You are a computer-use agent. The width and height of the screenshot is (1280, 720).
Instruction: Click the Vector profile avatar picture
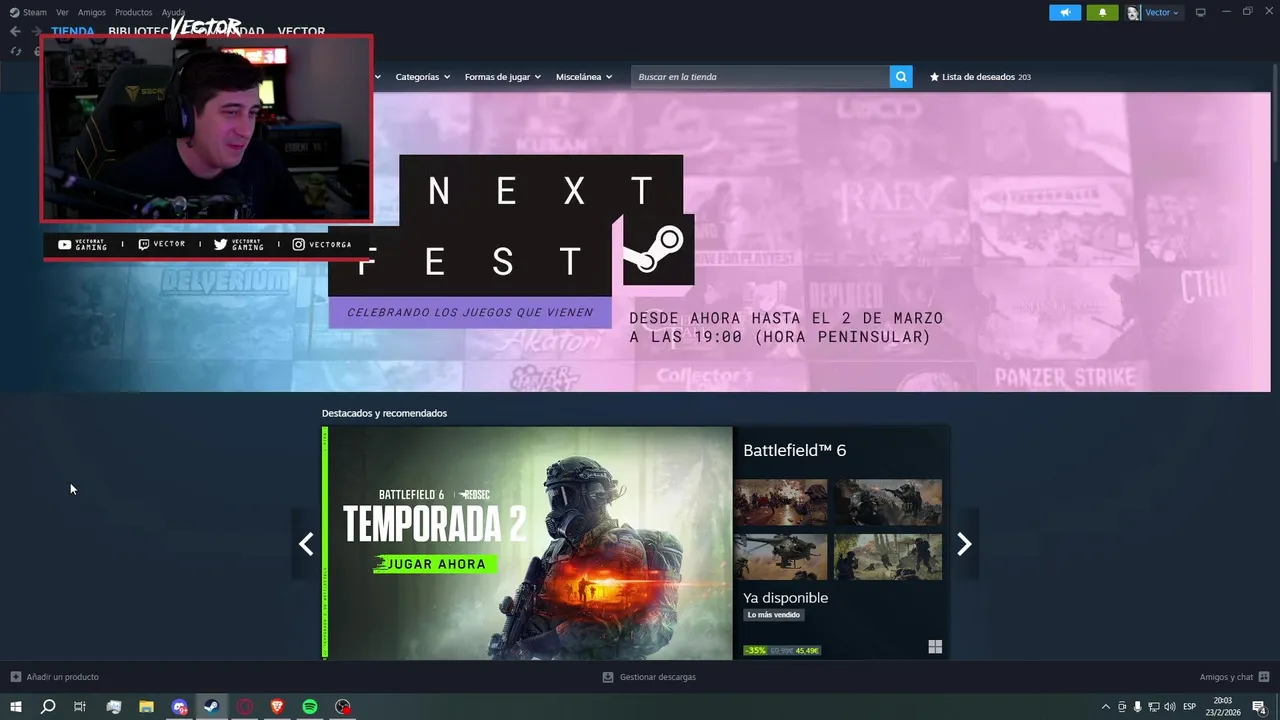click(1133, 12)
